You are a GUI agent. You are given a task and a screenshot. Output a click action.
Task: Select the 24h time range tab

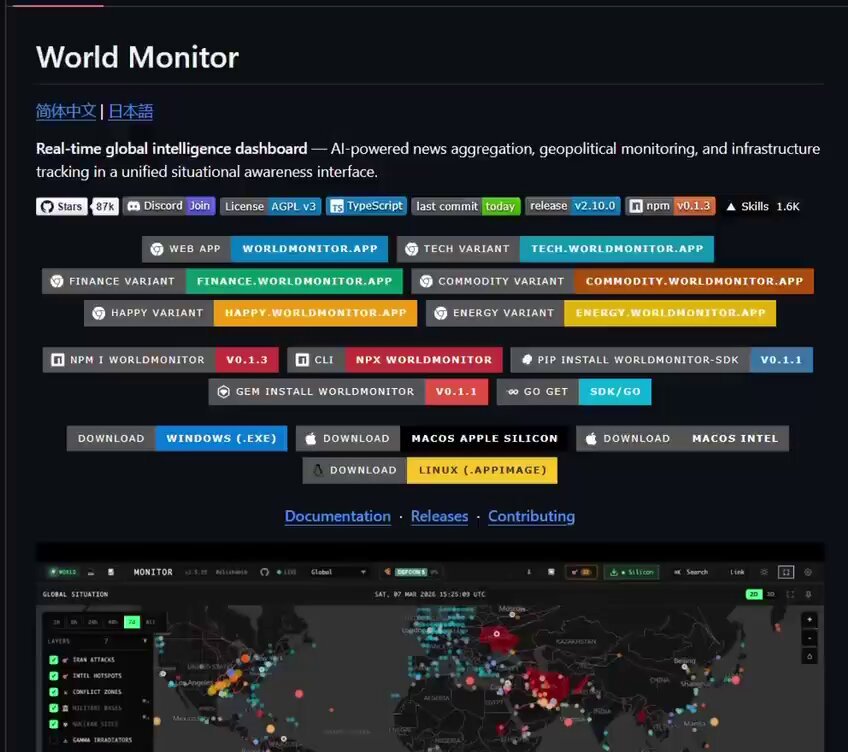pyautogui.click(x=92, y=622)
